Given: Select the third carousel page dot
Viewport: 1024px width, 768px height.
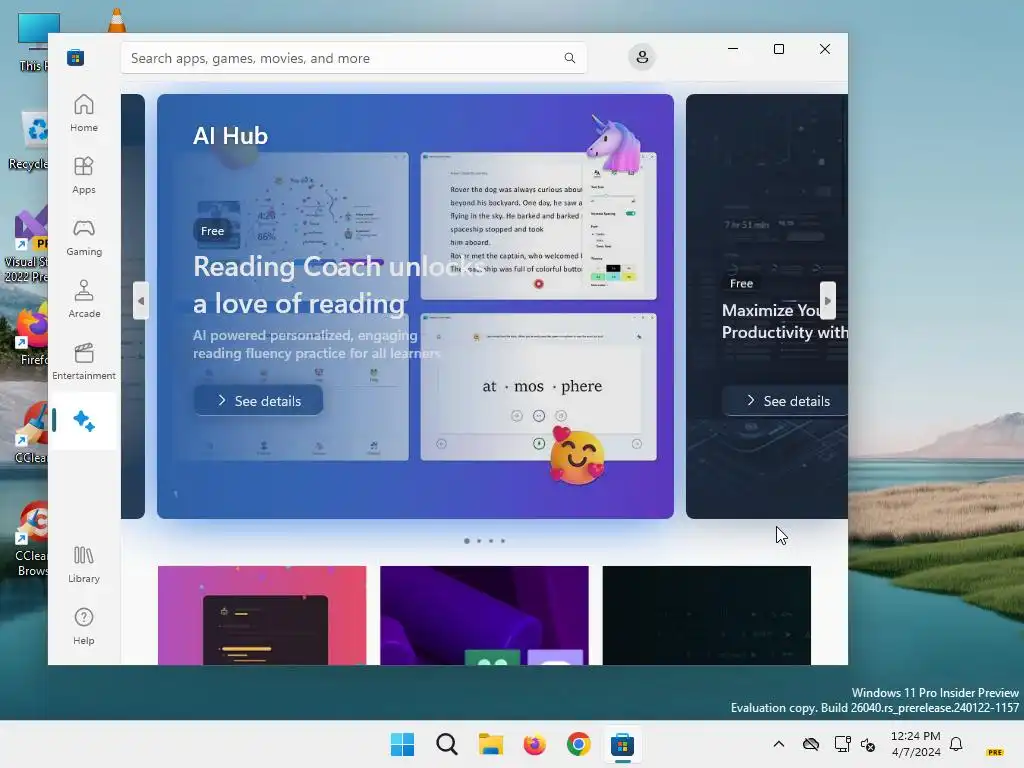Looking at the screenshot, I should (x=491, y=541).
